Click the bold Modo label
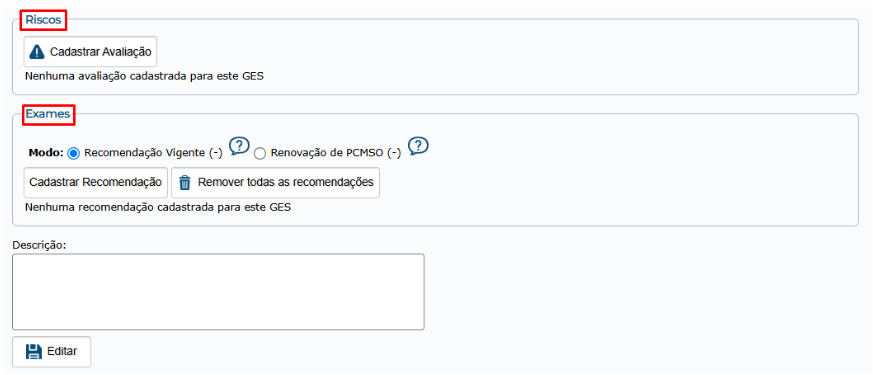The width and height of the screenshot is (873, 375). [x=46, y=154]
